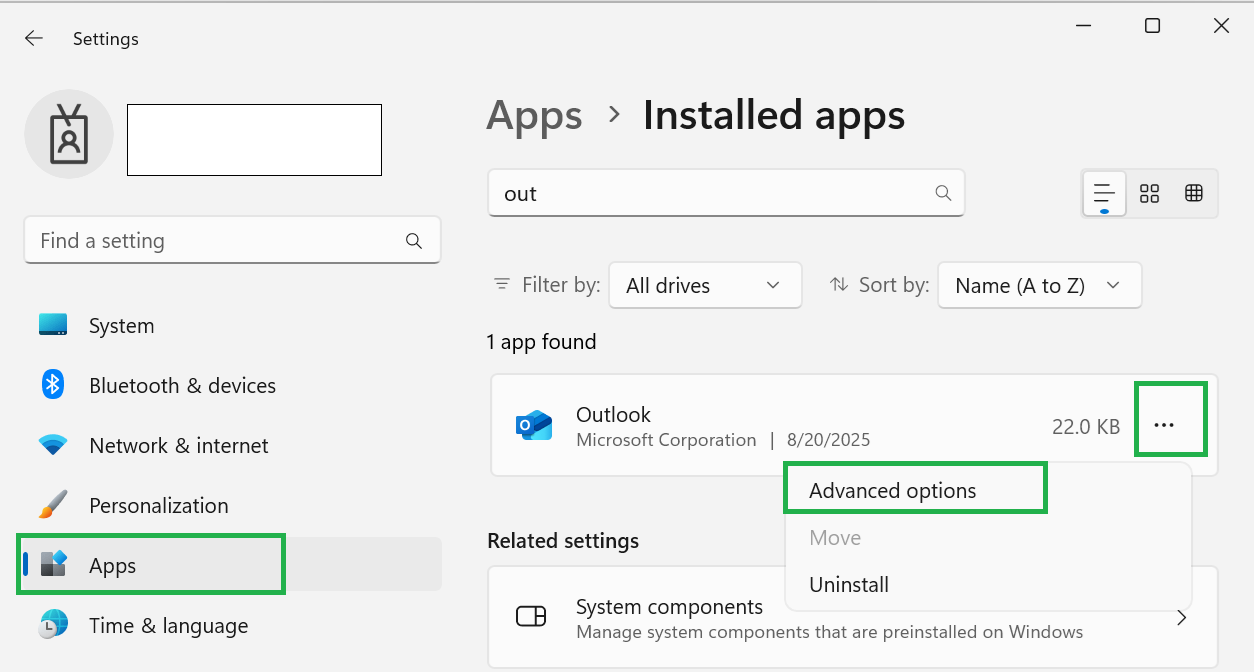Screen dimensions: 1254x672
Task: Open the three-dots menu for Outlook
Action: point(1164,425)
